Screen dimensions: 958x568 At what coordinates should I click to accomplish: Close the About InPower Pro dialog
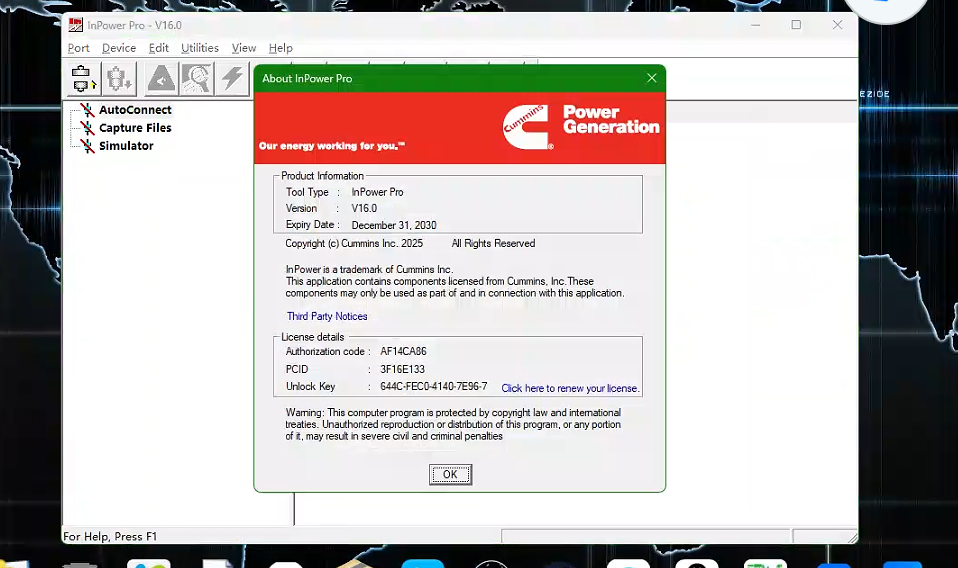click(651, 78)
